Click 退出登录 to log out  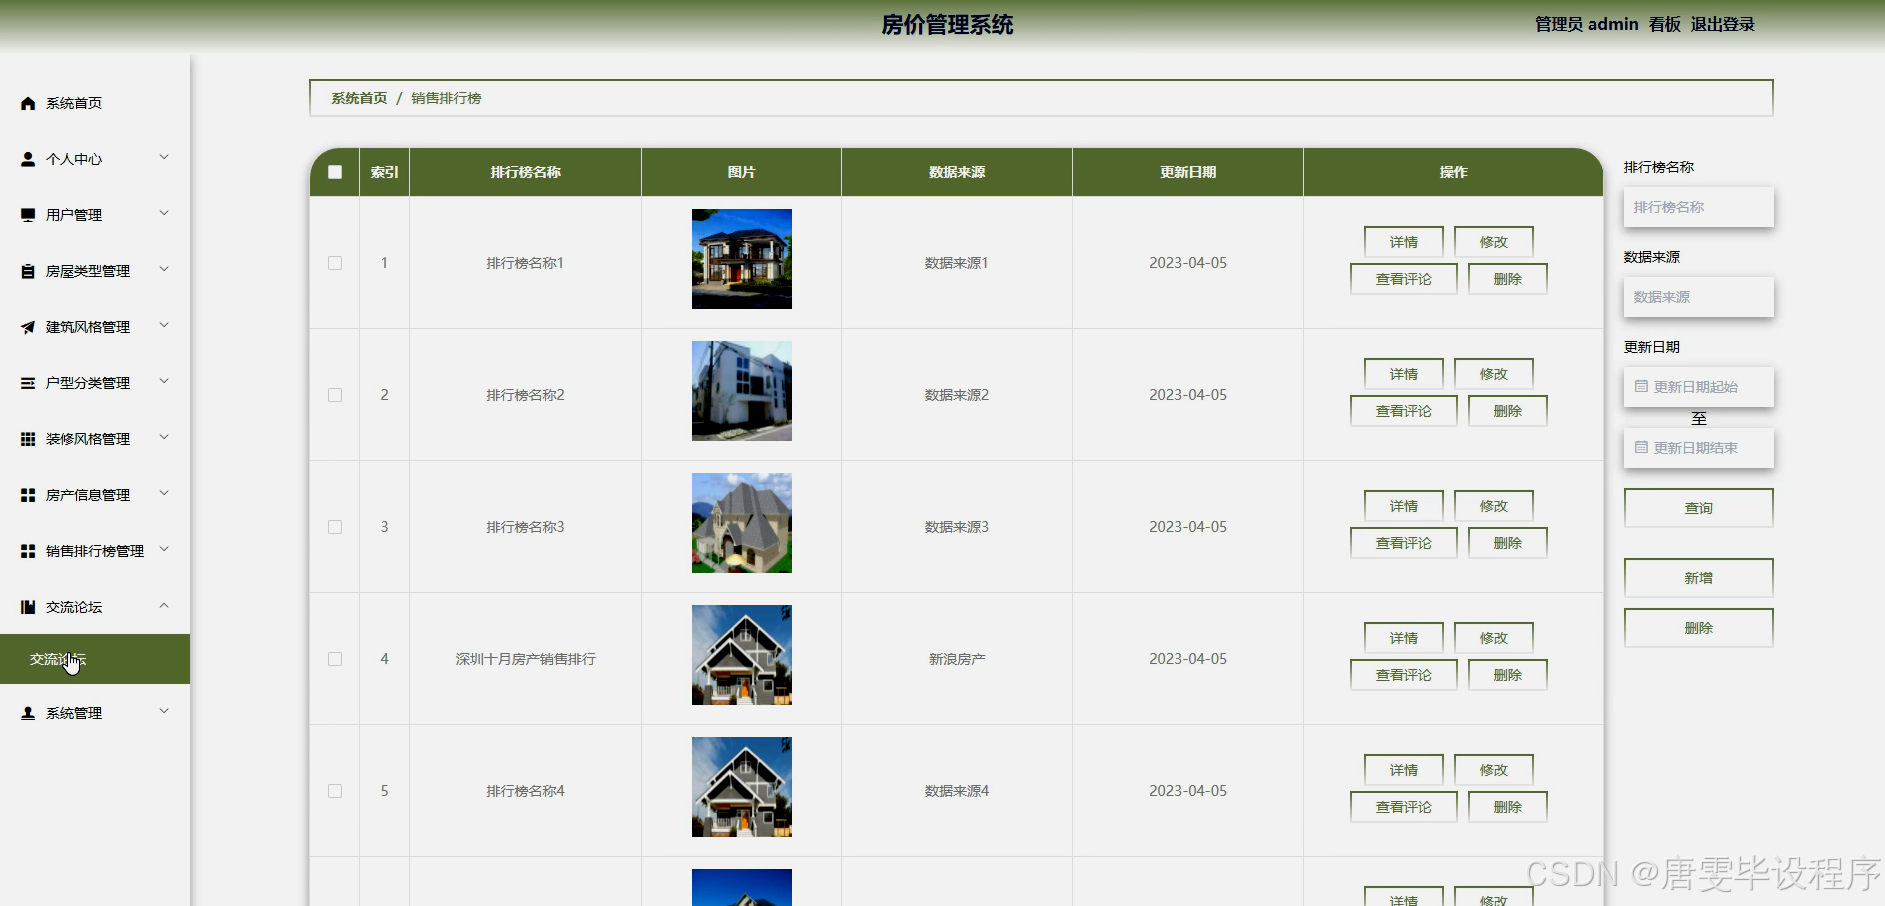1722,24
